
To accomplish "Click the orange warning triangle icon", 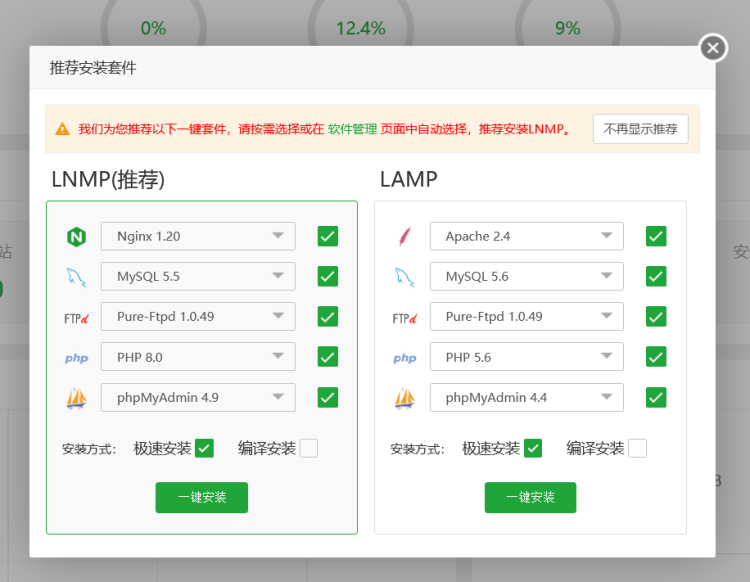I will tap(62, 129).
